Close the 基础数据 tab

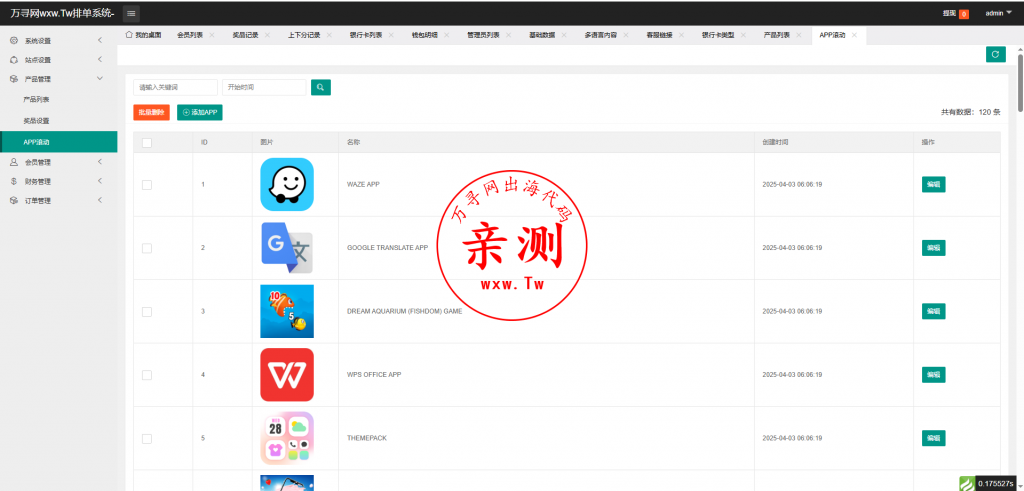pos(564,35)
